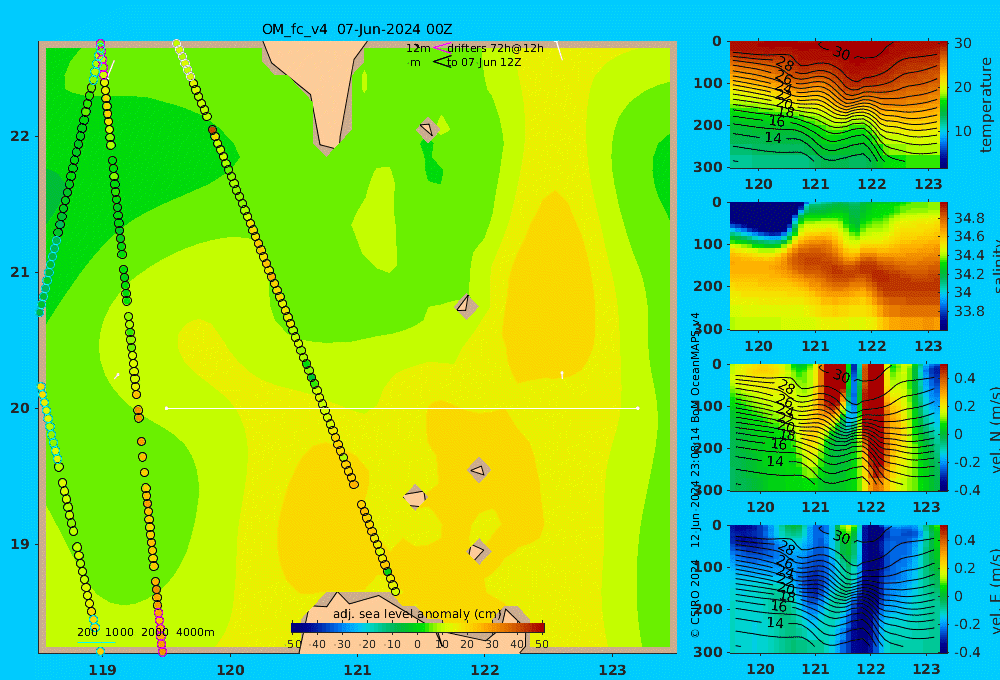The image size is (1000, 680).
Task: Click the sea level anomaly colorbar
Action: [x=418, y=628]
